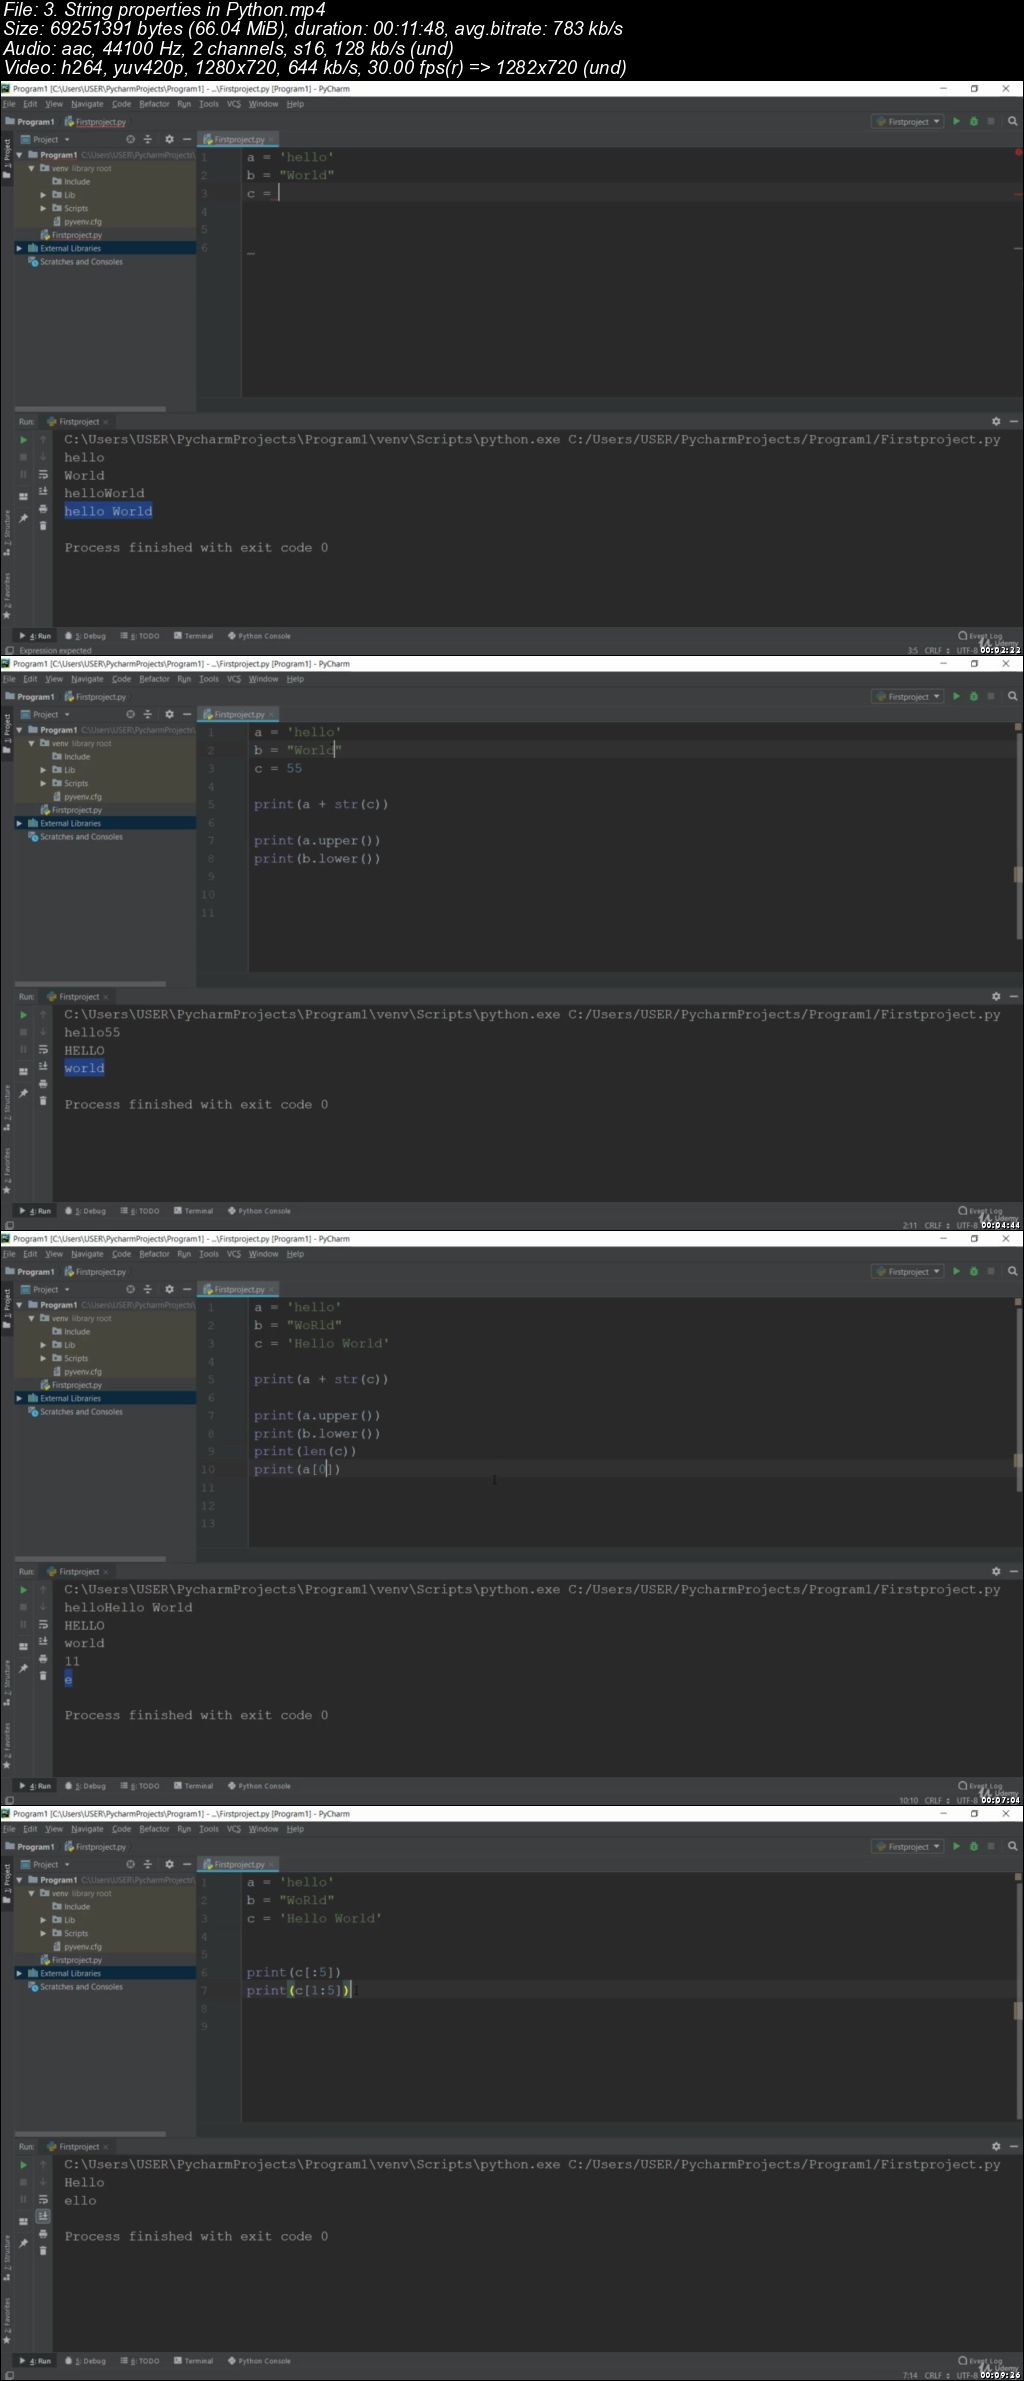Toggle soft-wrap in the Run panel showing 'ello'
The image size is (1024, 2381).
pyautogui.click(x=43, y=2199)
